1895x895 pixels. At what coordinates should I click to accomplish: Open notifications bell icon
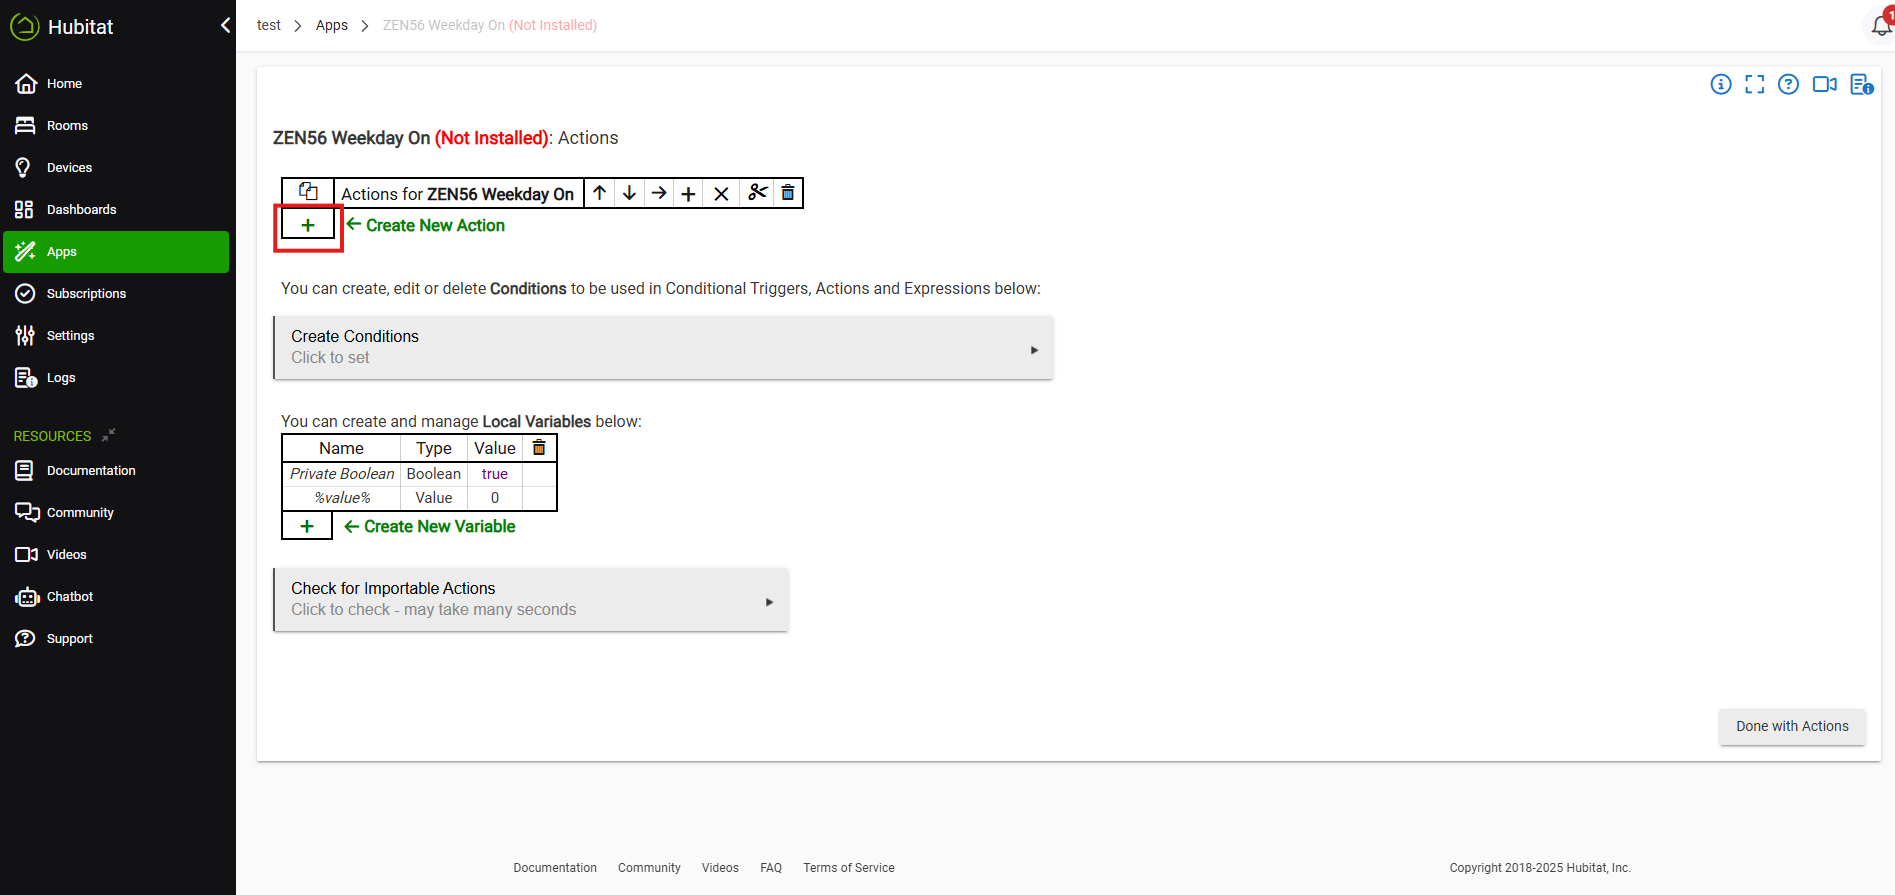[x=1881, y=25]
